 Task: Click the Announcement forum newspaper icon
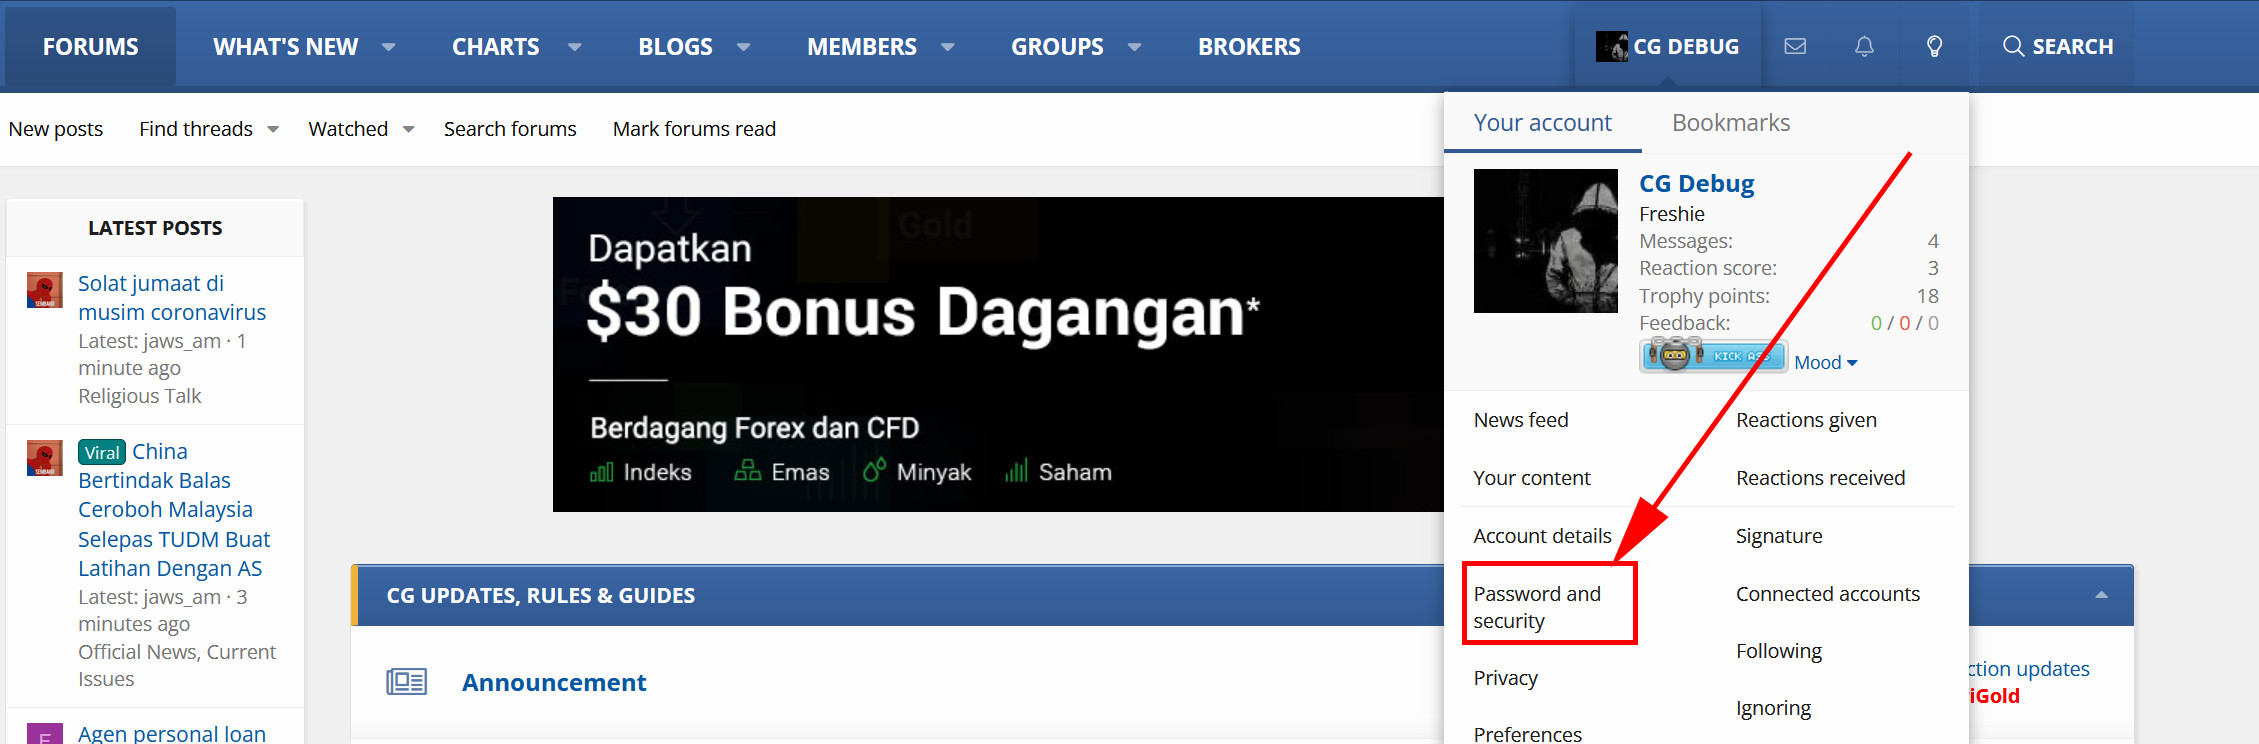coord(406,682)
